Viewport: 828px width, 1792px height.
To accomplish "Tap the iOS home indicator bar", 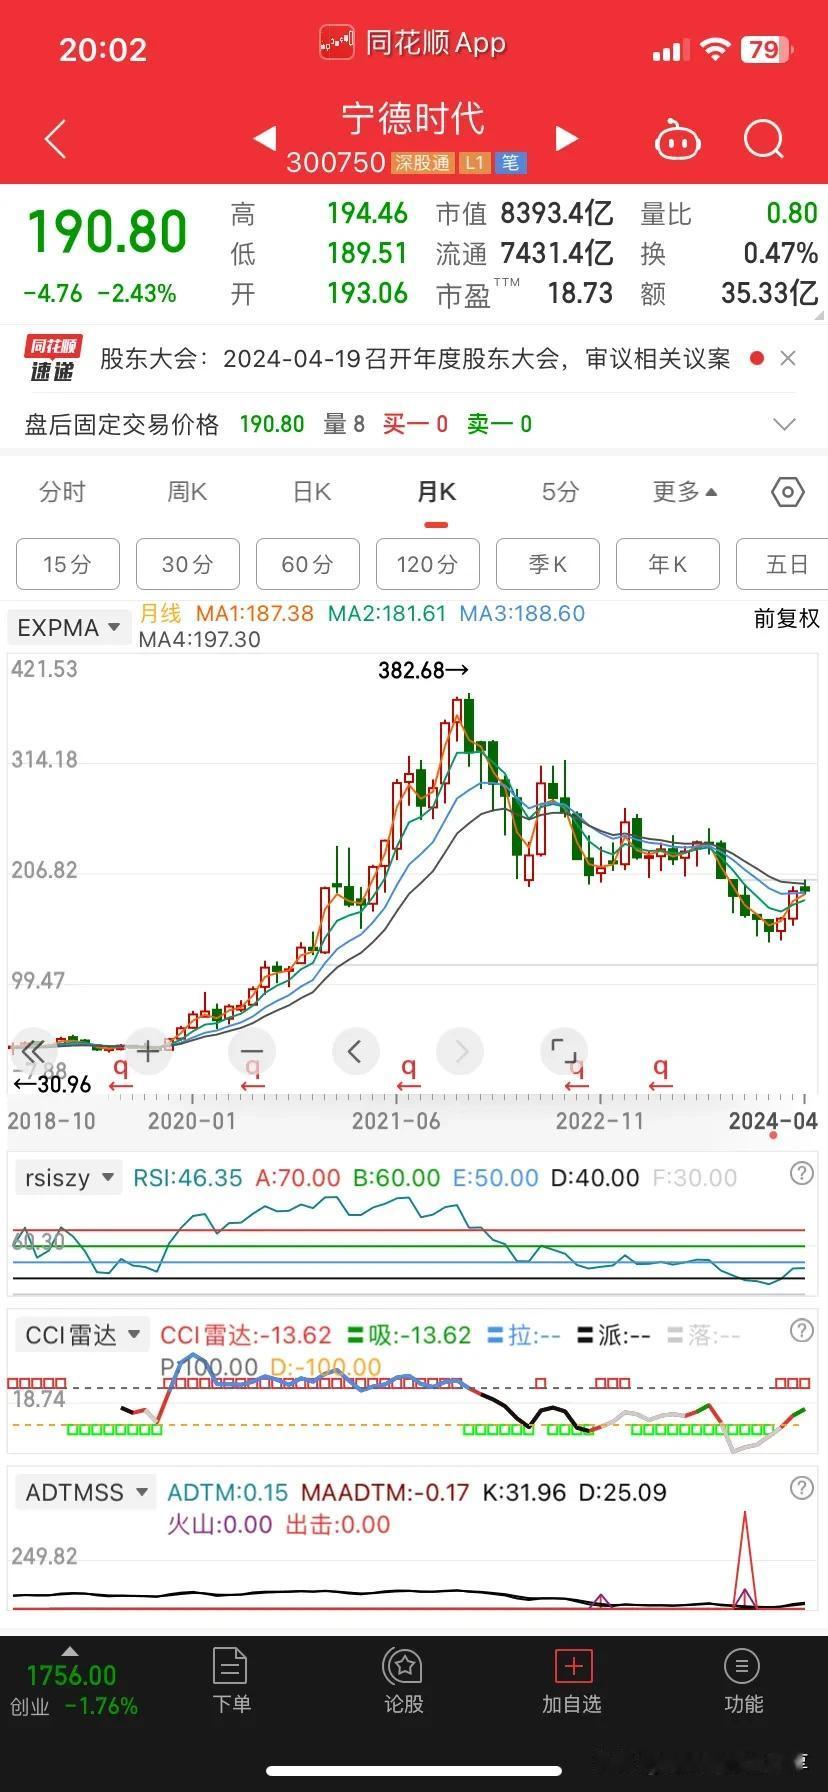I will pos(414,1771).
